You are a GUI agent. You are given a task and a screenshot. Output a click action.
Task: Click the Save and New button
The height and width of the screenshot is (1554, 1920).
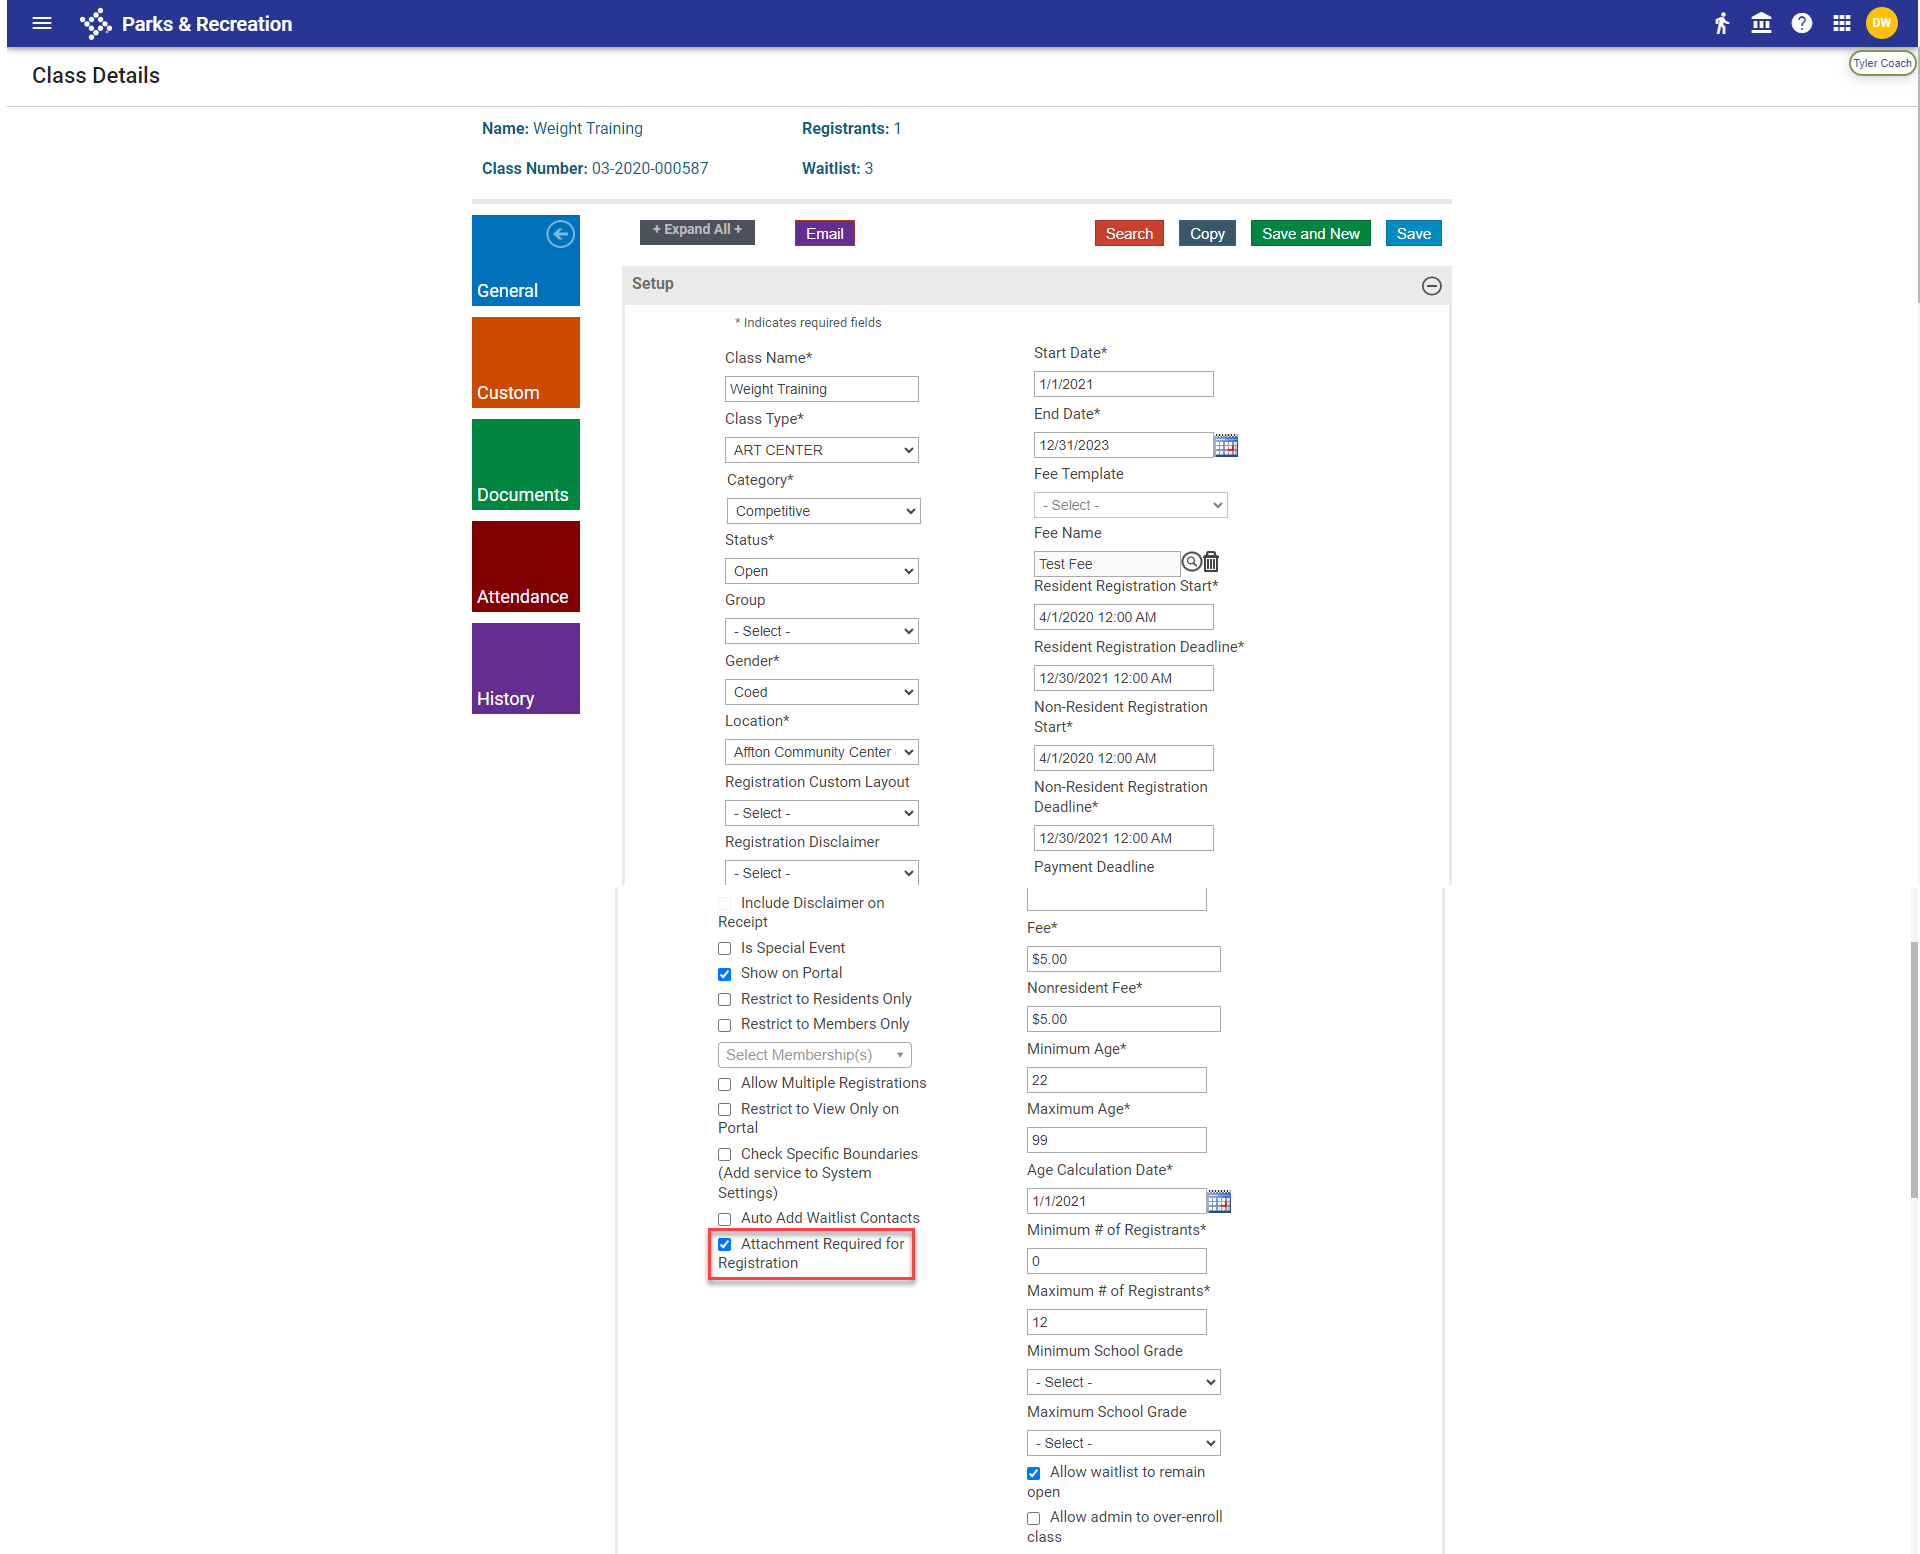point(1310,234)
